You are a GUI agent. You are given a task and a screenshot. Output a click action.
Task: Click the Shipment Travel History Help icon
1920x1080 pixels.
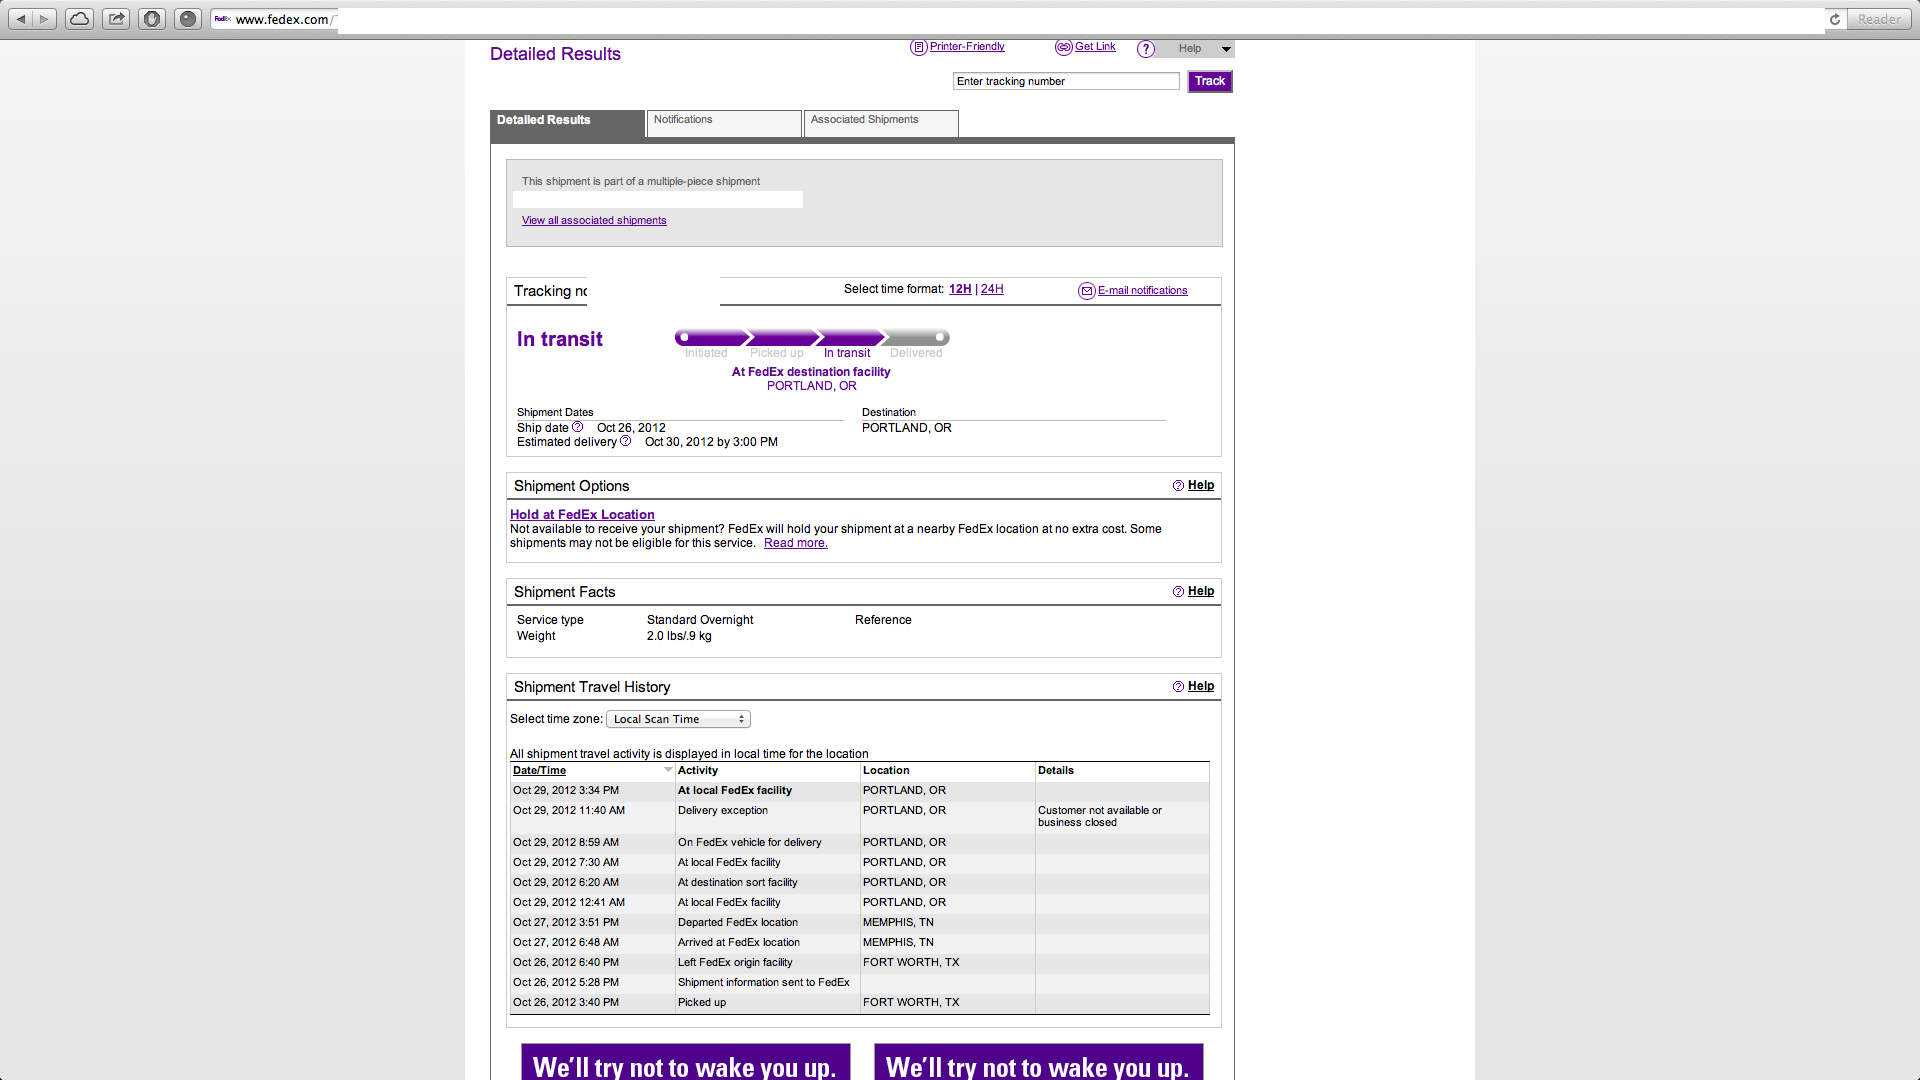tap(1178, 687)
